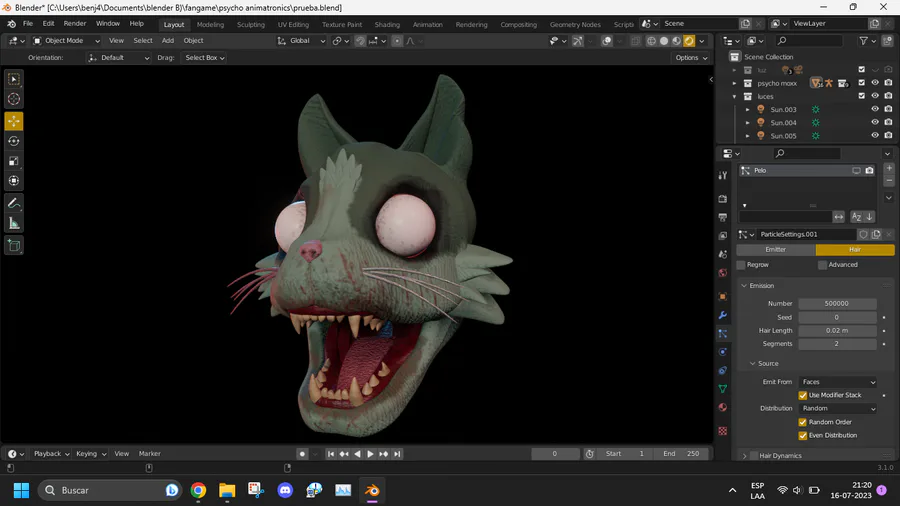Click the Hair Length value field
900x506 pixels.
(838, 330)
